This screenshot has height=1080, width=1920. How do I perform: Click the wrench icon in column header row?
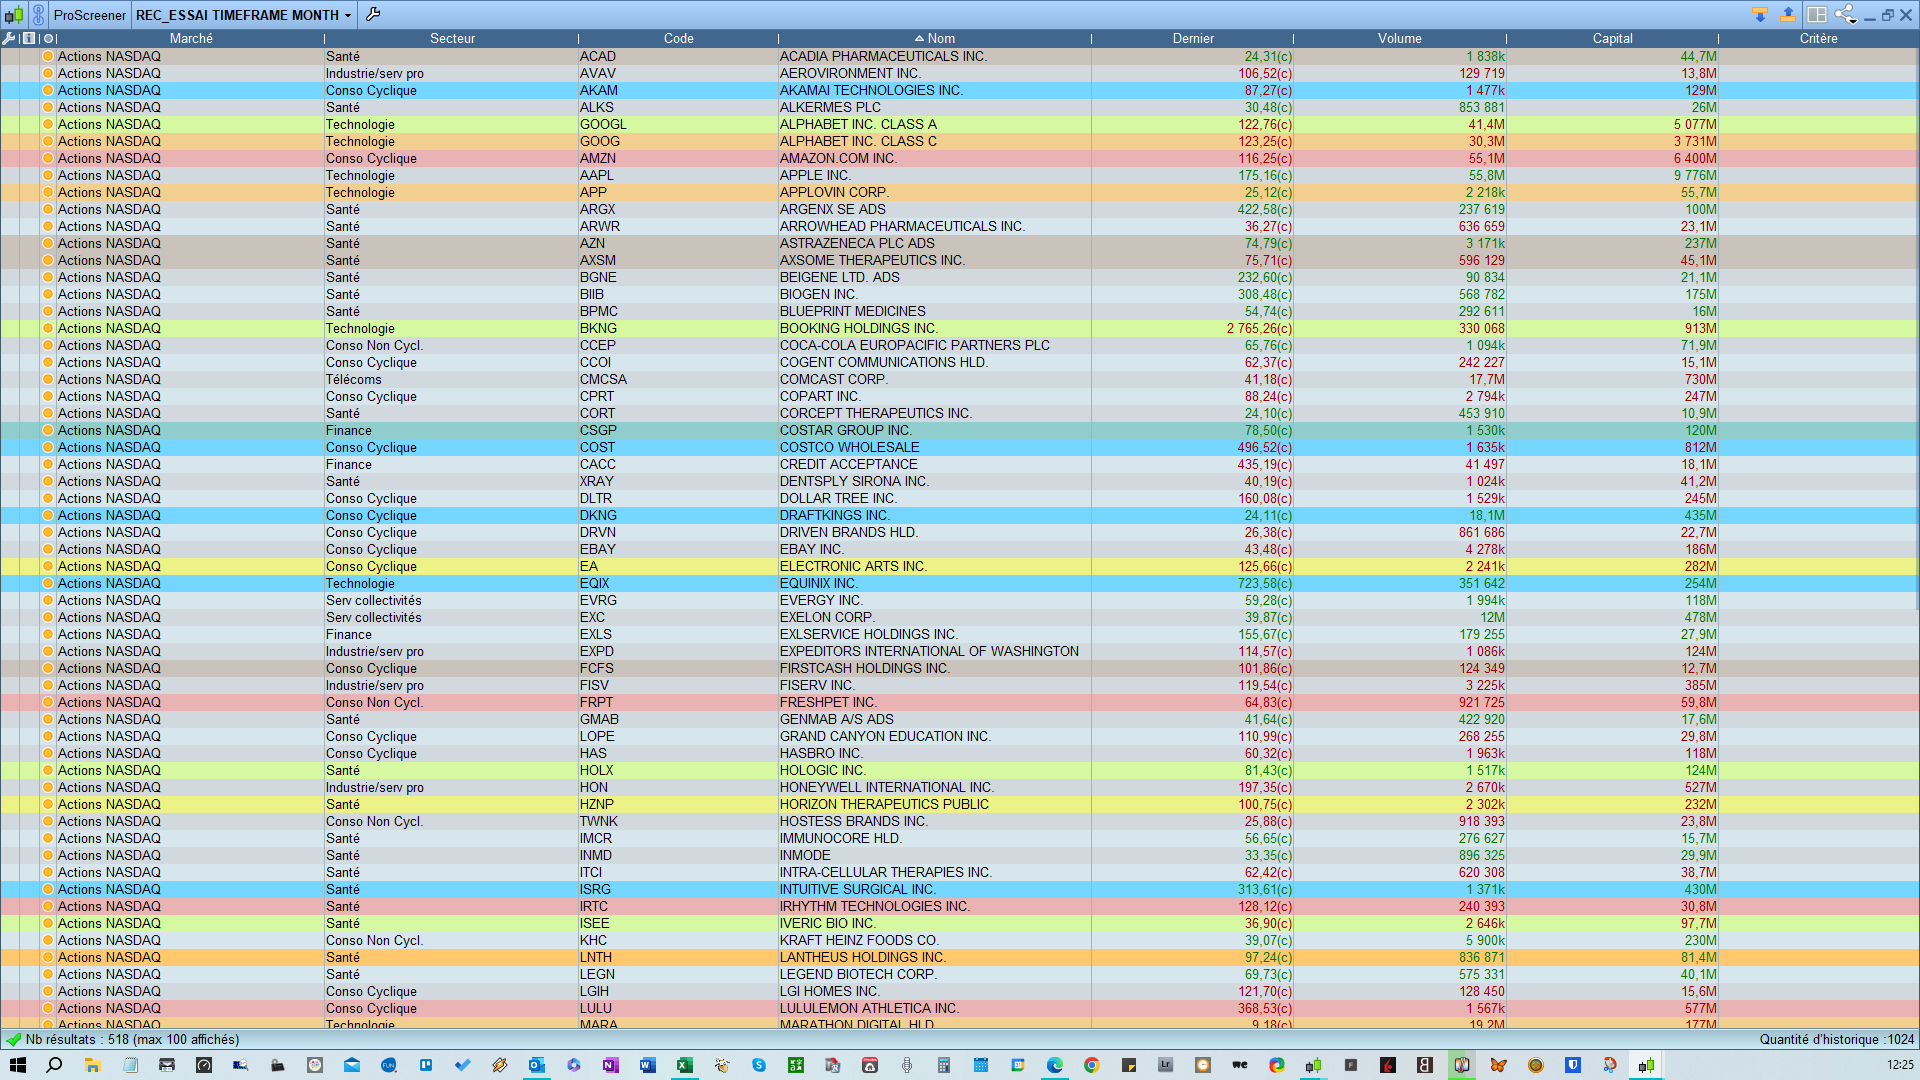(9, 38)
